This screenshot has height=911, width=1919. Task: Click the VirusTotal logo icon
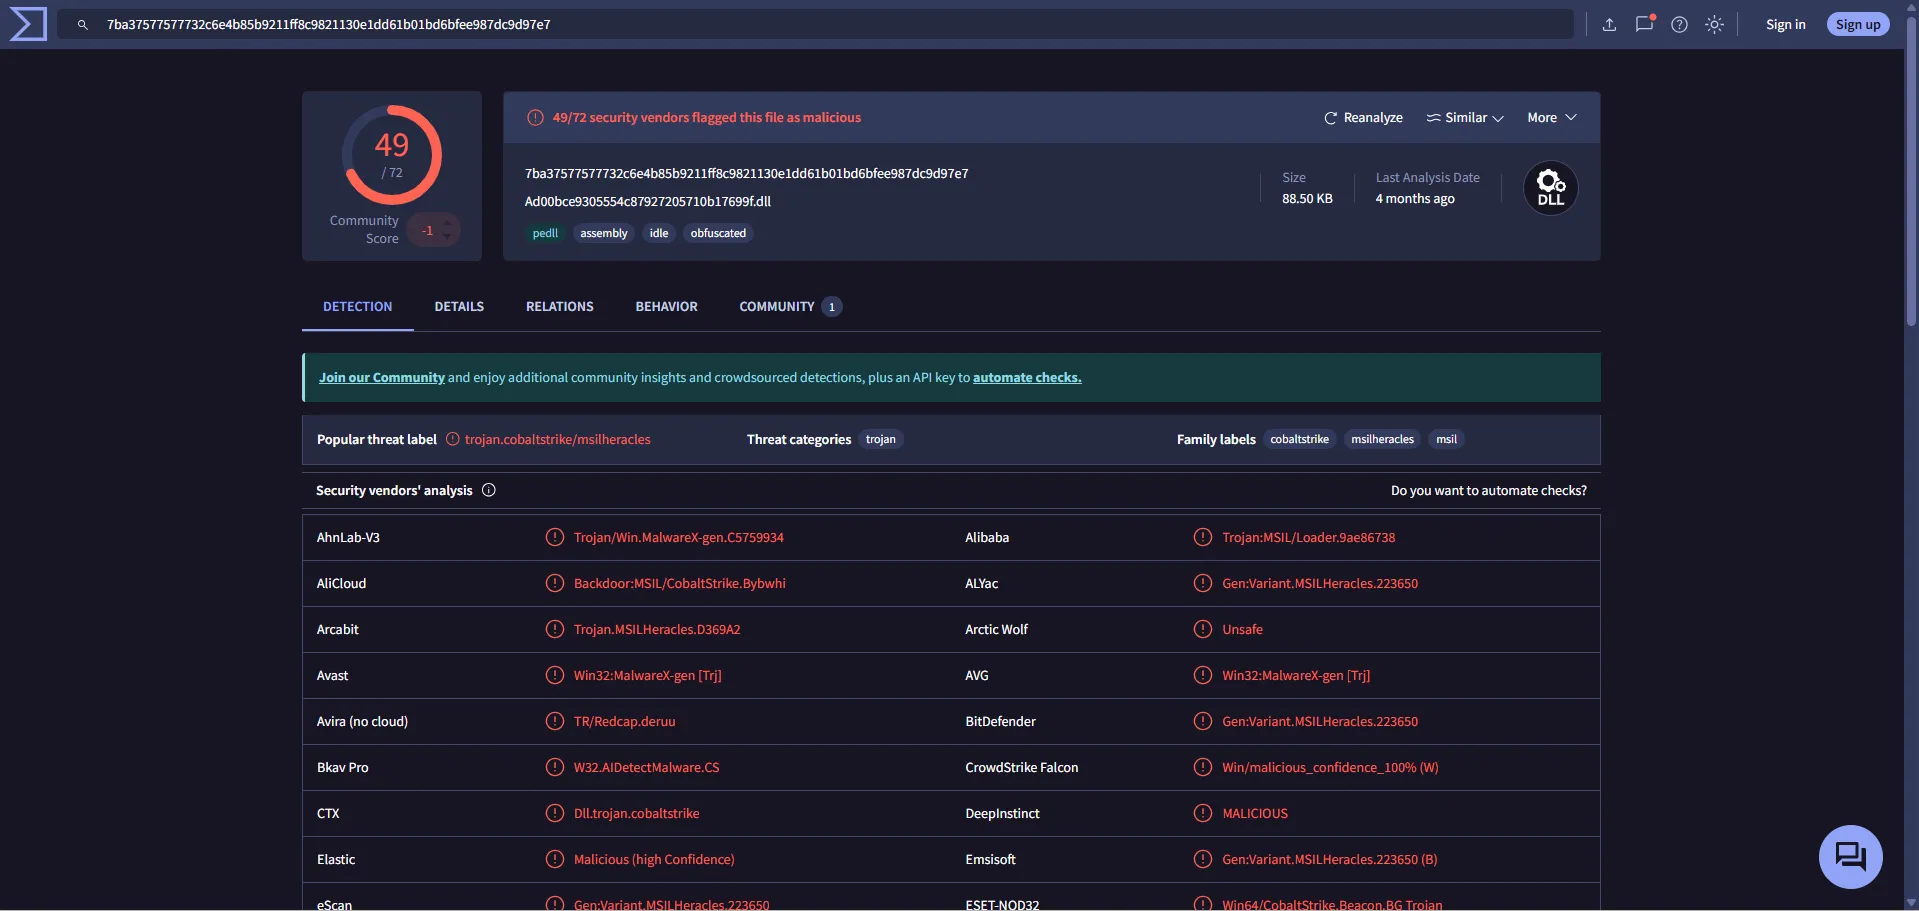27,24
